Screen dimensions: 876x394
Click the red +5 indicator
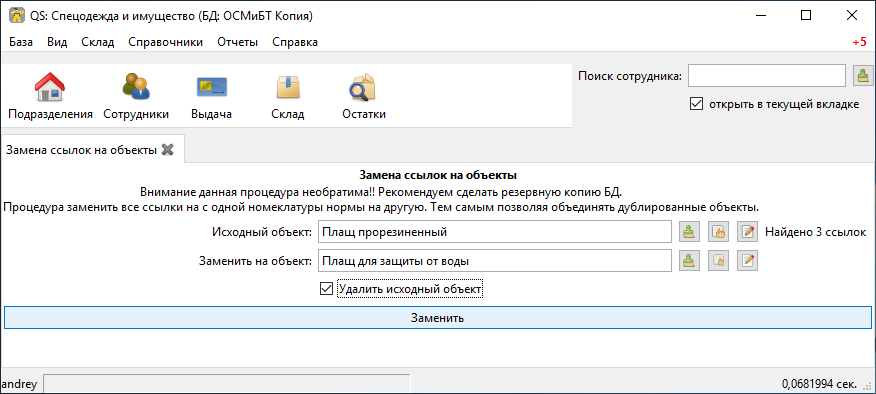[x=859, y=42]
